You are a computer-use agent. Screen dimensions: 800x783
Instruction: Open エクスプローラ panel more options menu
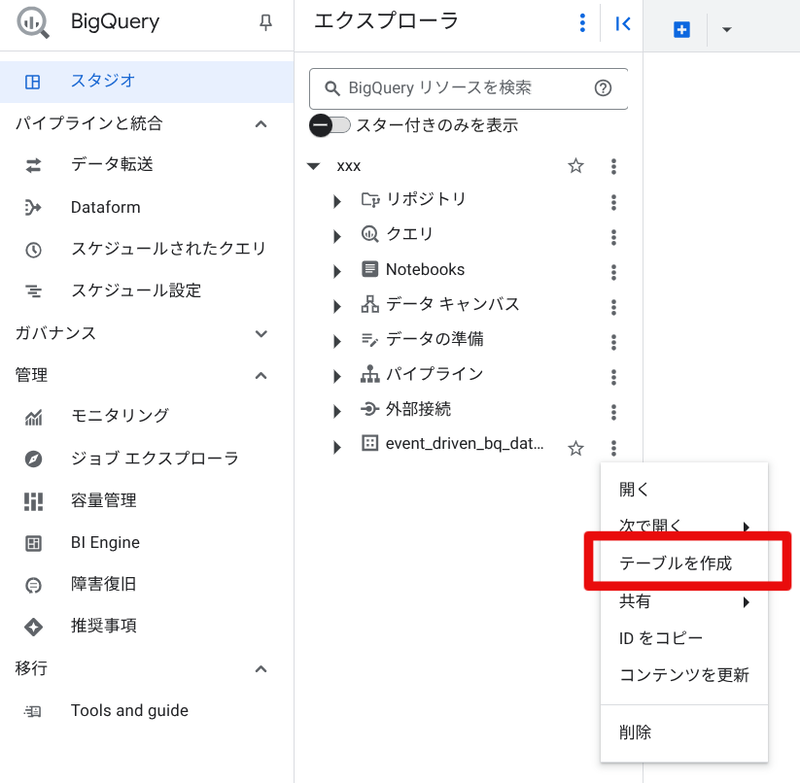pyautogui.click(x=582, y=23)
